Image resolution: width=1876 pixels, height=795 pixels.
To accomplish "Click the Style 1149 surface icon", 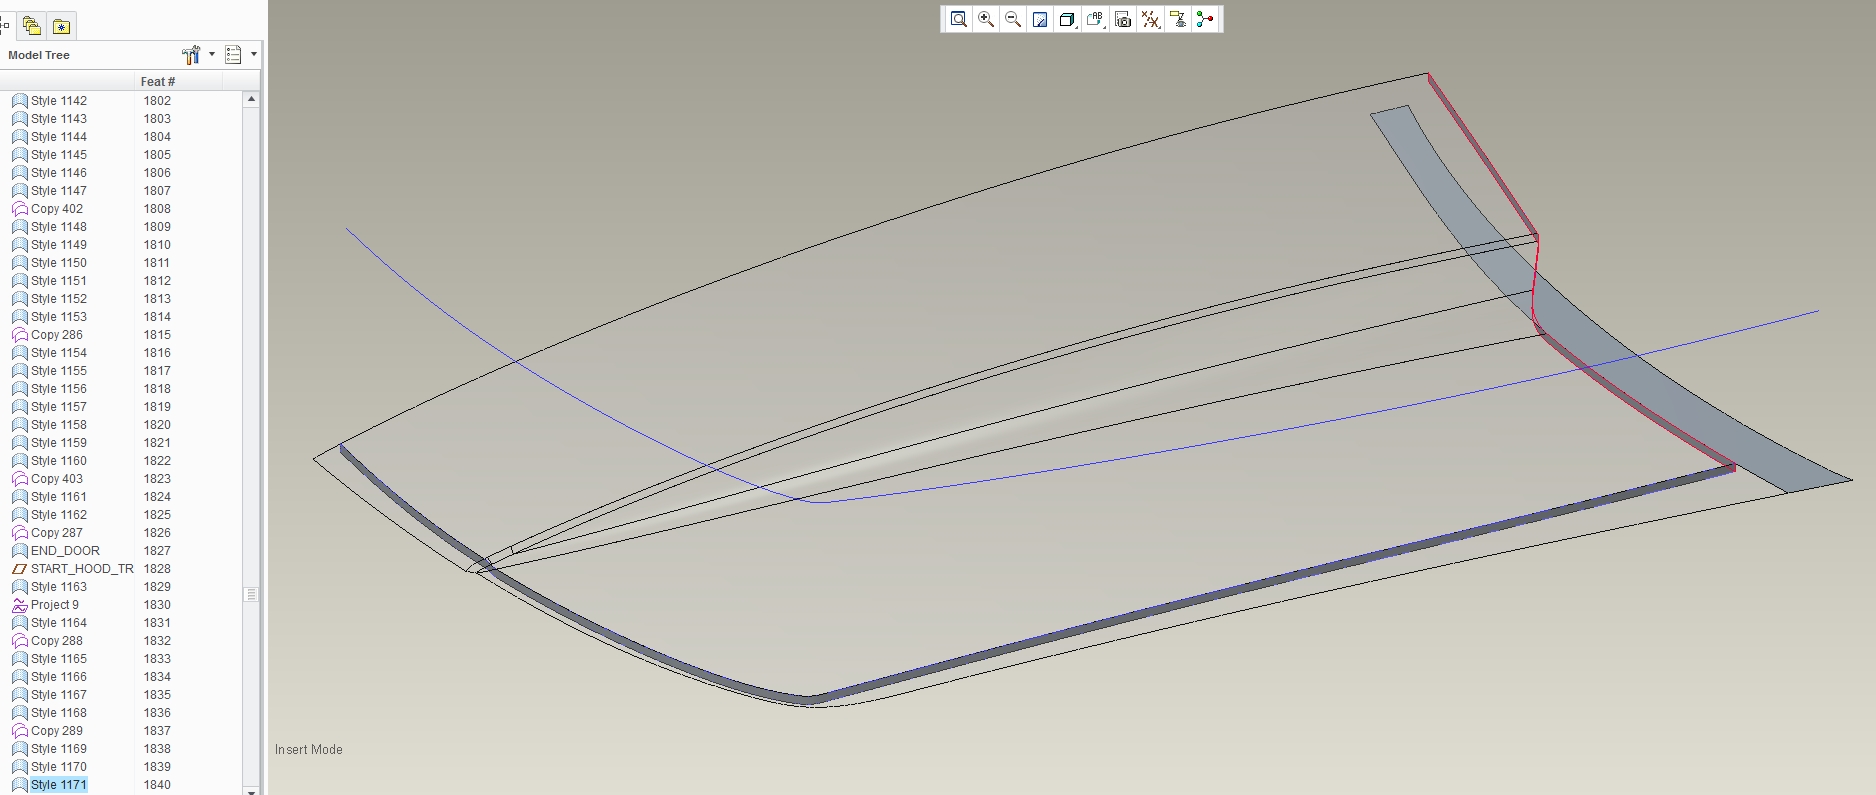I will (20, 245).
